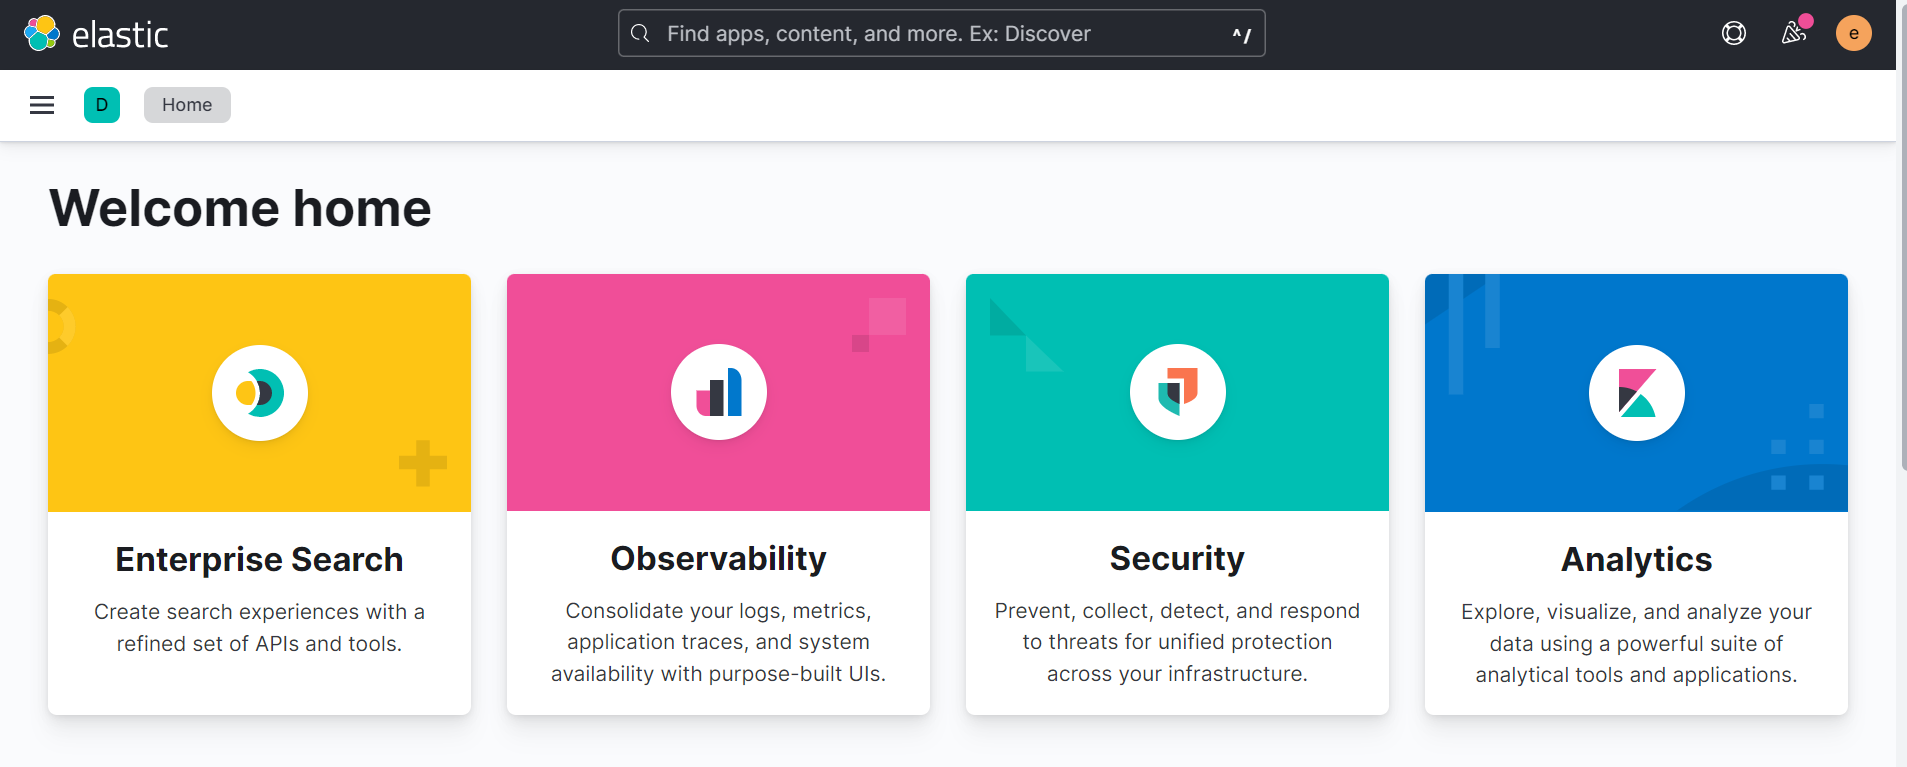Screen dimensions: 1907x767
Task: Click the 'Welcome home' heading
Action: click(240, 208)
